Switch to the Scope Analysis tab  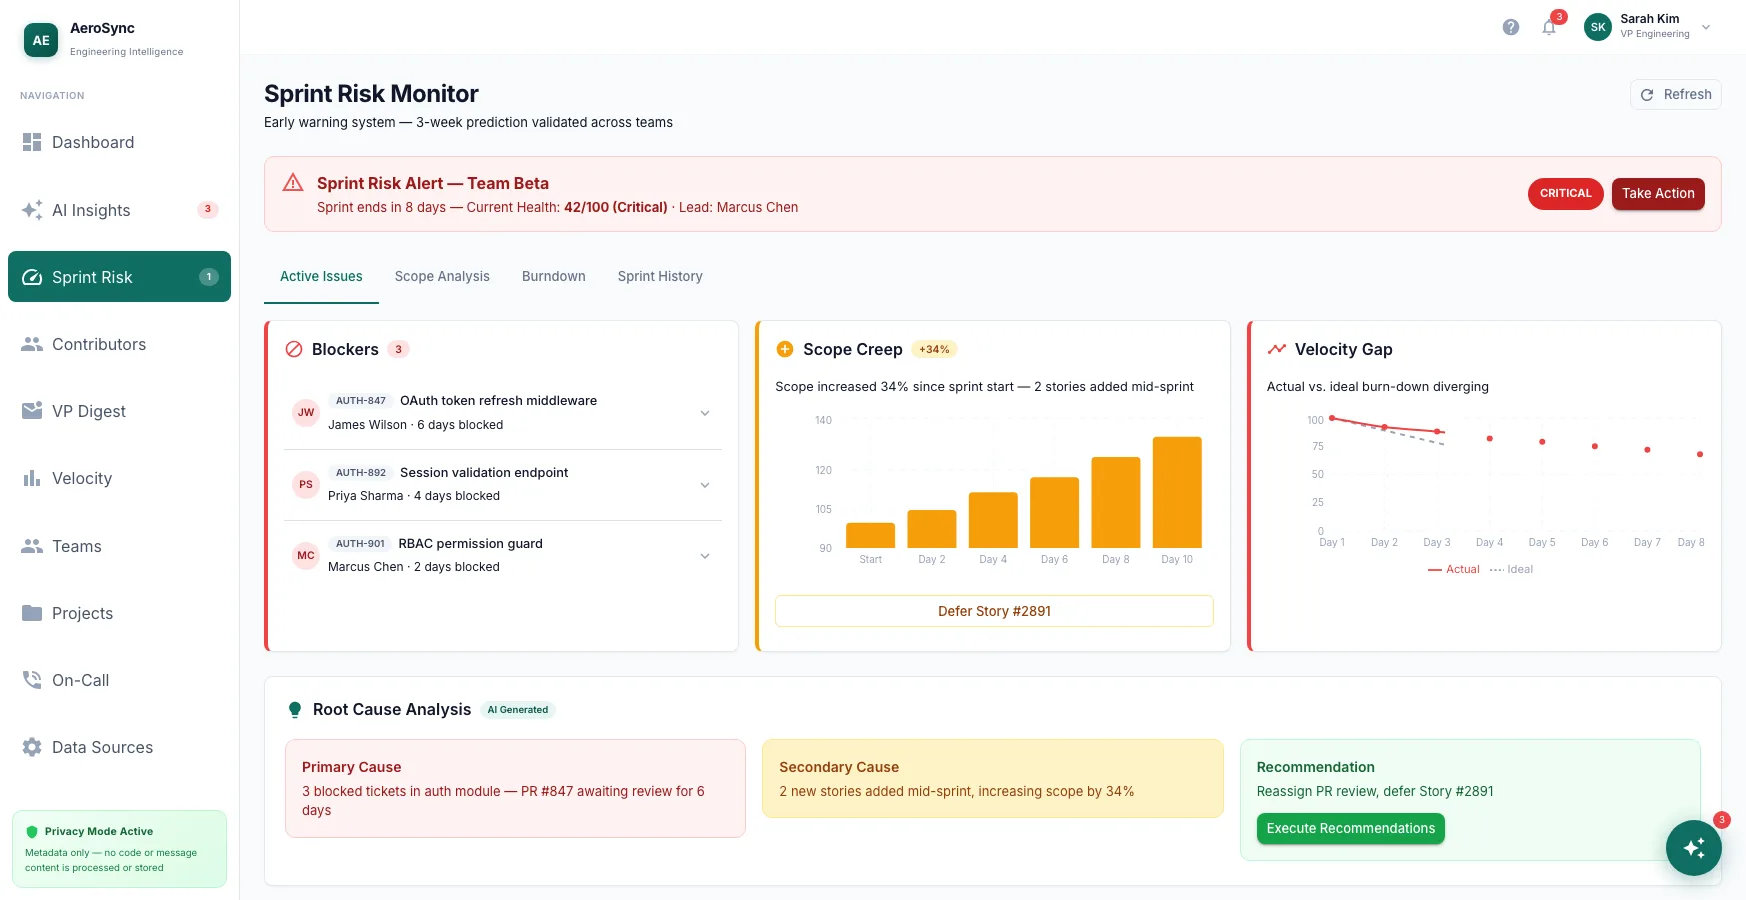(x=442, y=277)
